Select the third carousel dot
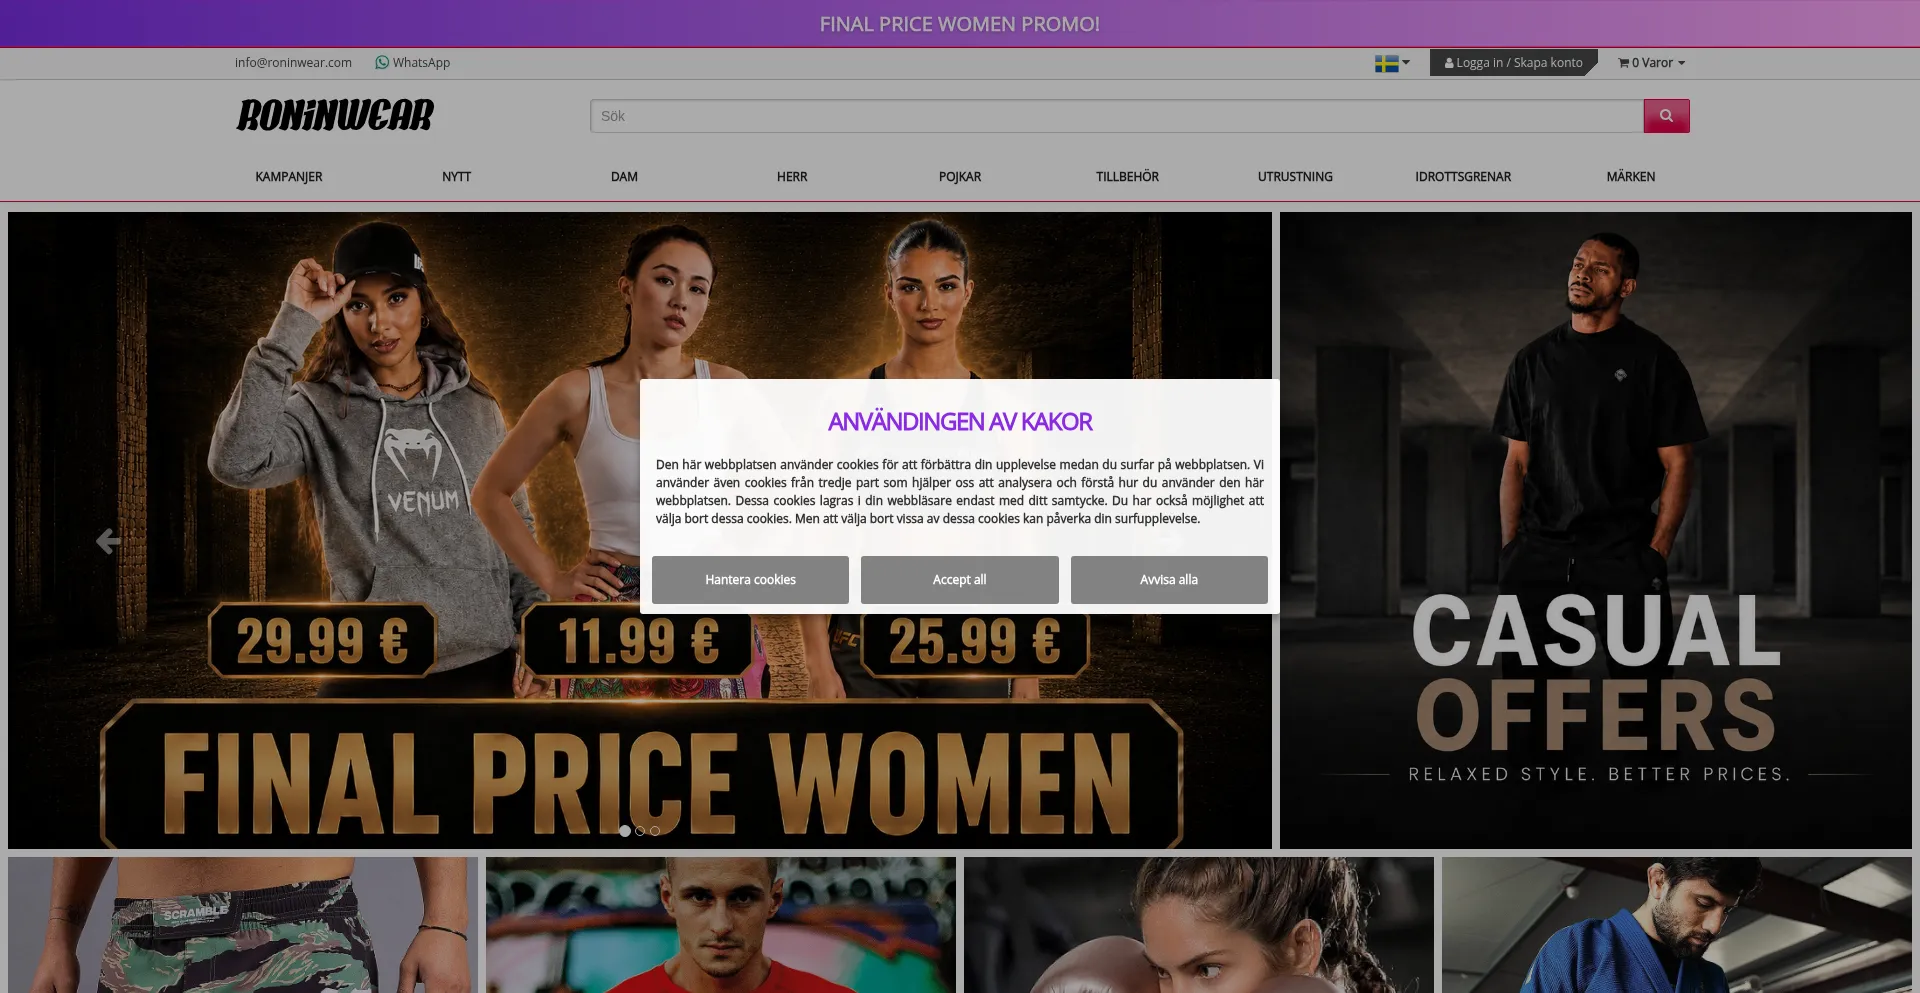Image resolution: width=1920 pixels, height=993 pixels. pos(655,831)
